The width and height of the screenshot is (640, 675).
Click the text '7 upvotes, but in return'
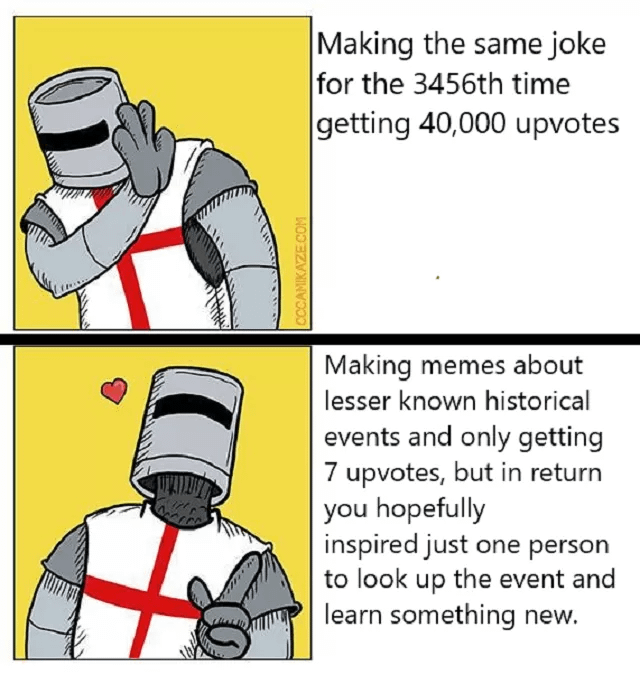tap(463, 472)
